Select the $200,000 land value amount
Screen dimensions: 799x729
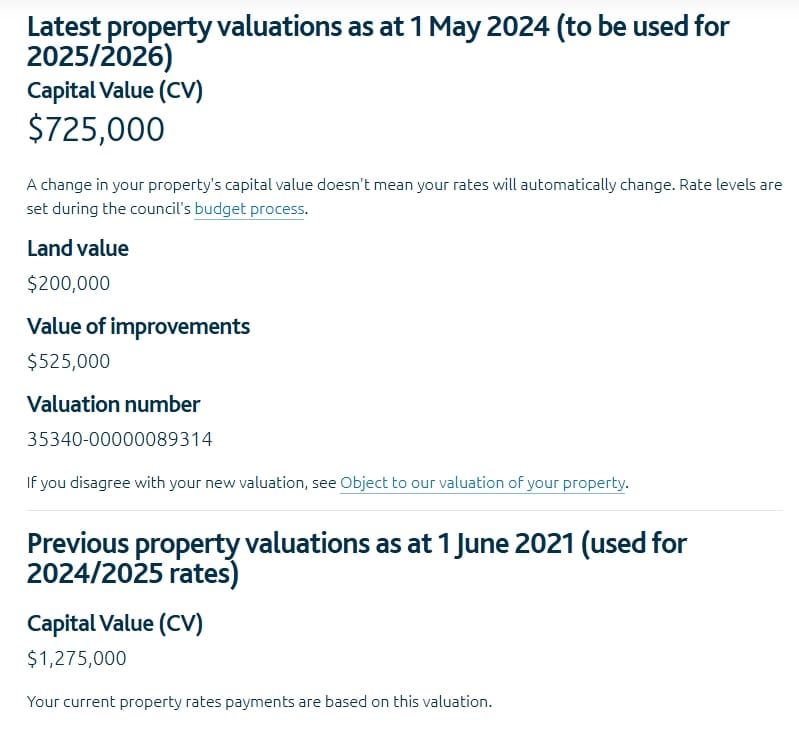pyautogui.click(x=68, y=283)
